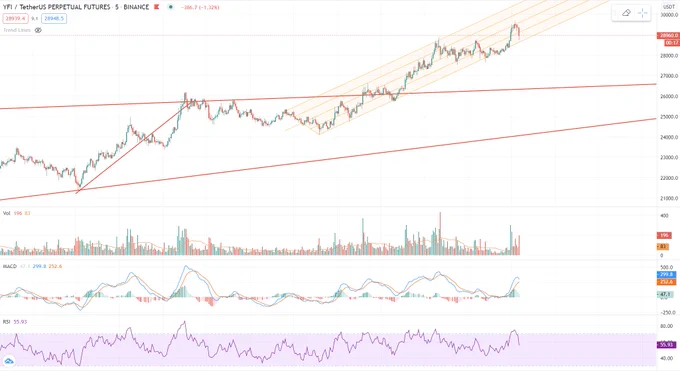This screenshot has height=371, width=680.
Task: Click the orange MACD signal label 252.6
Action: coord(666,282)
